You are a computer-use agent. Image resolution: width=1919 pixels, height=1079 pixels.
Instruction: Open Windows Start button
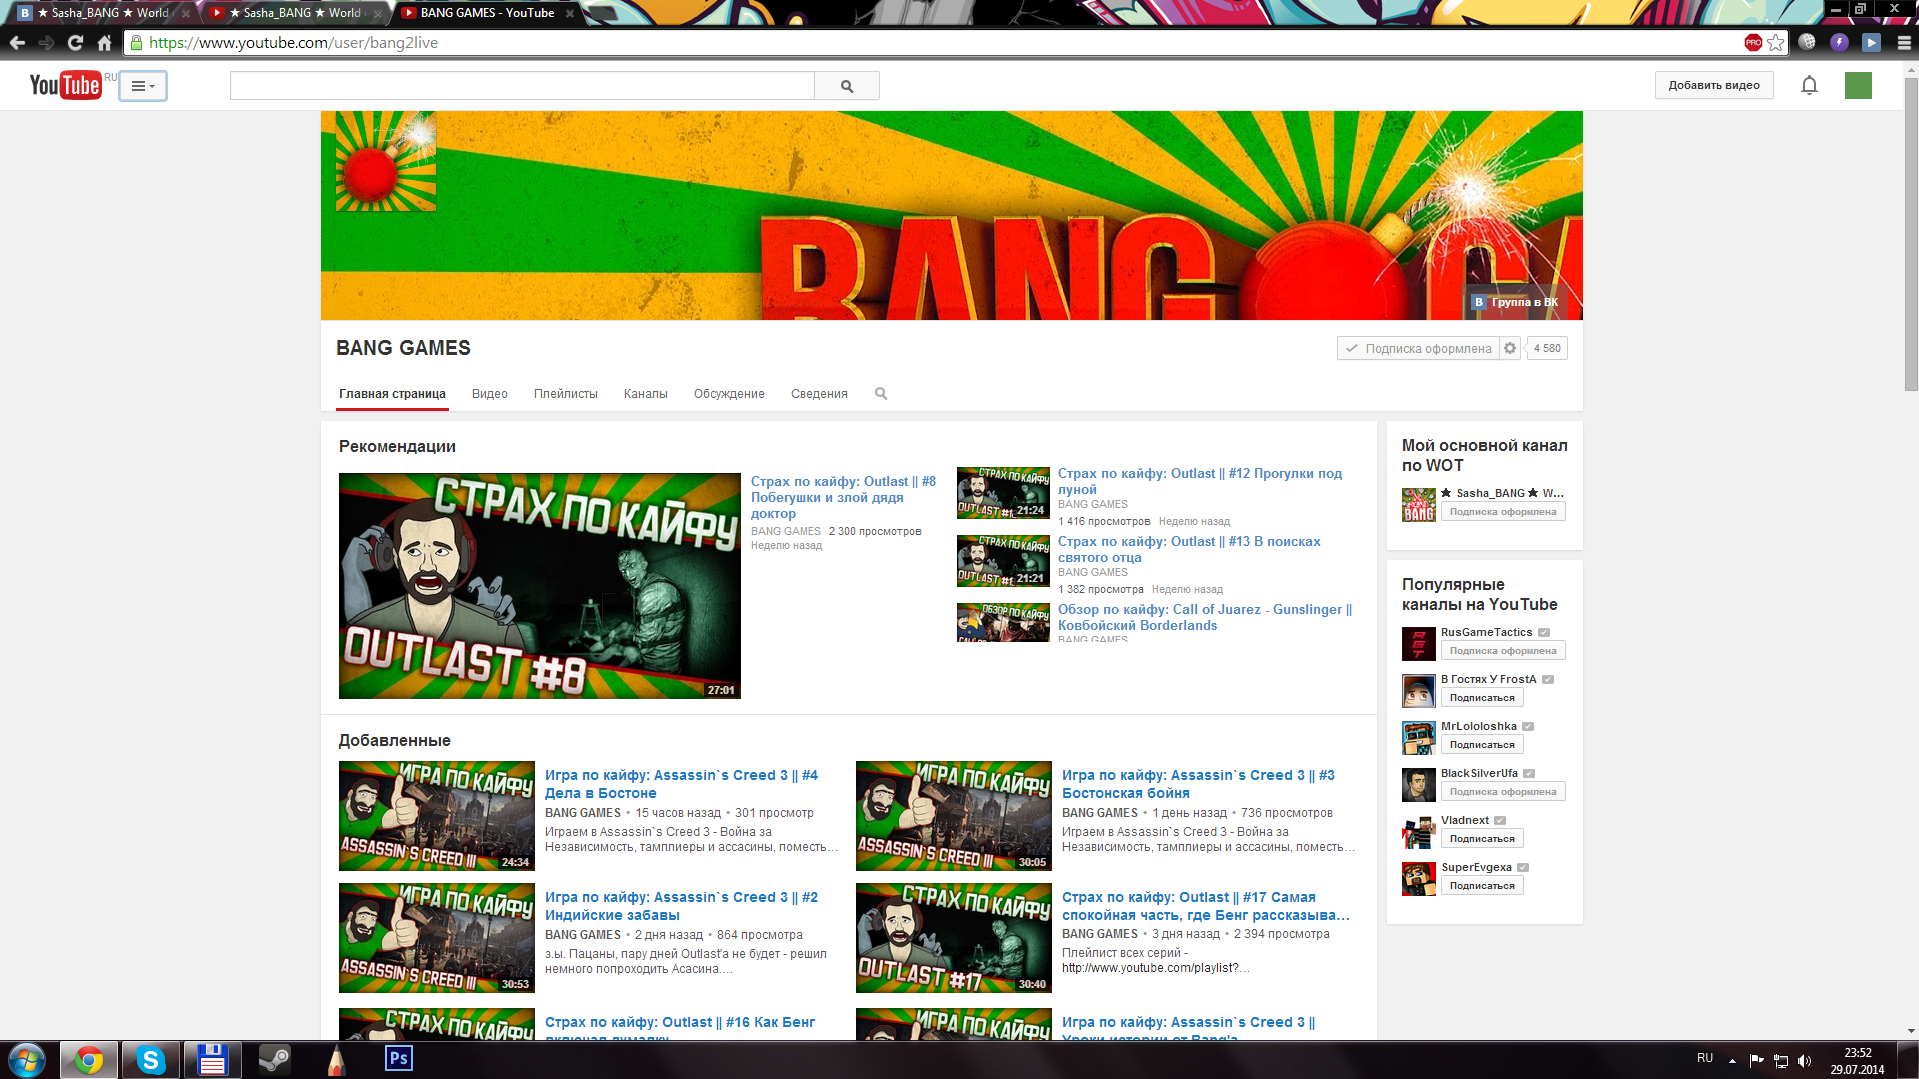tap(27, 1060)
